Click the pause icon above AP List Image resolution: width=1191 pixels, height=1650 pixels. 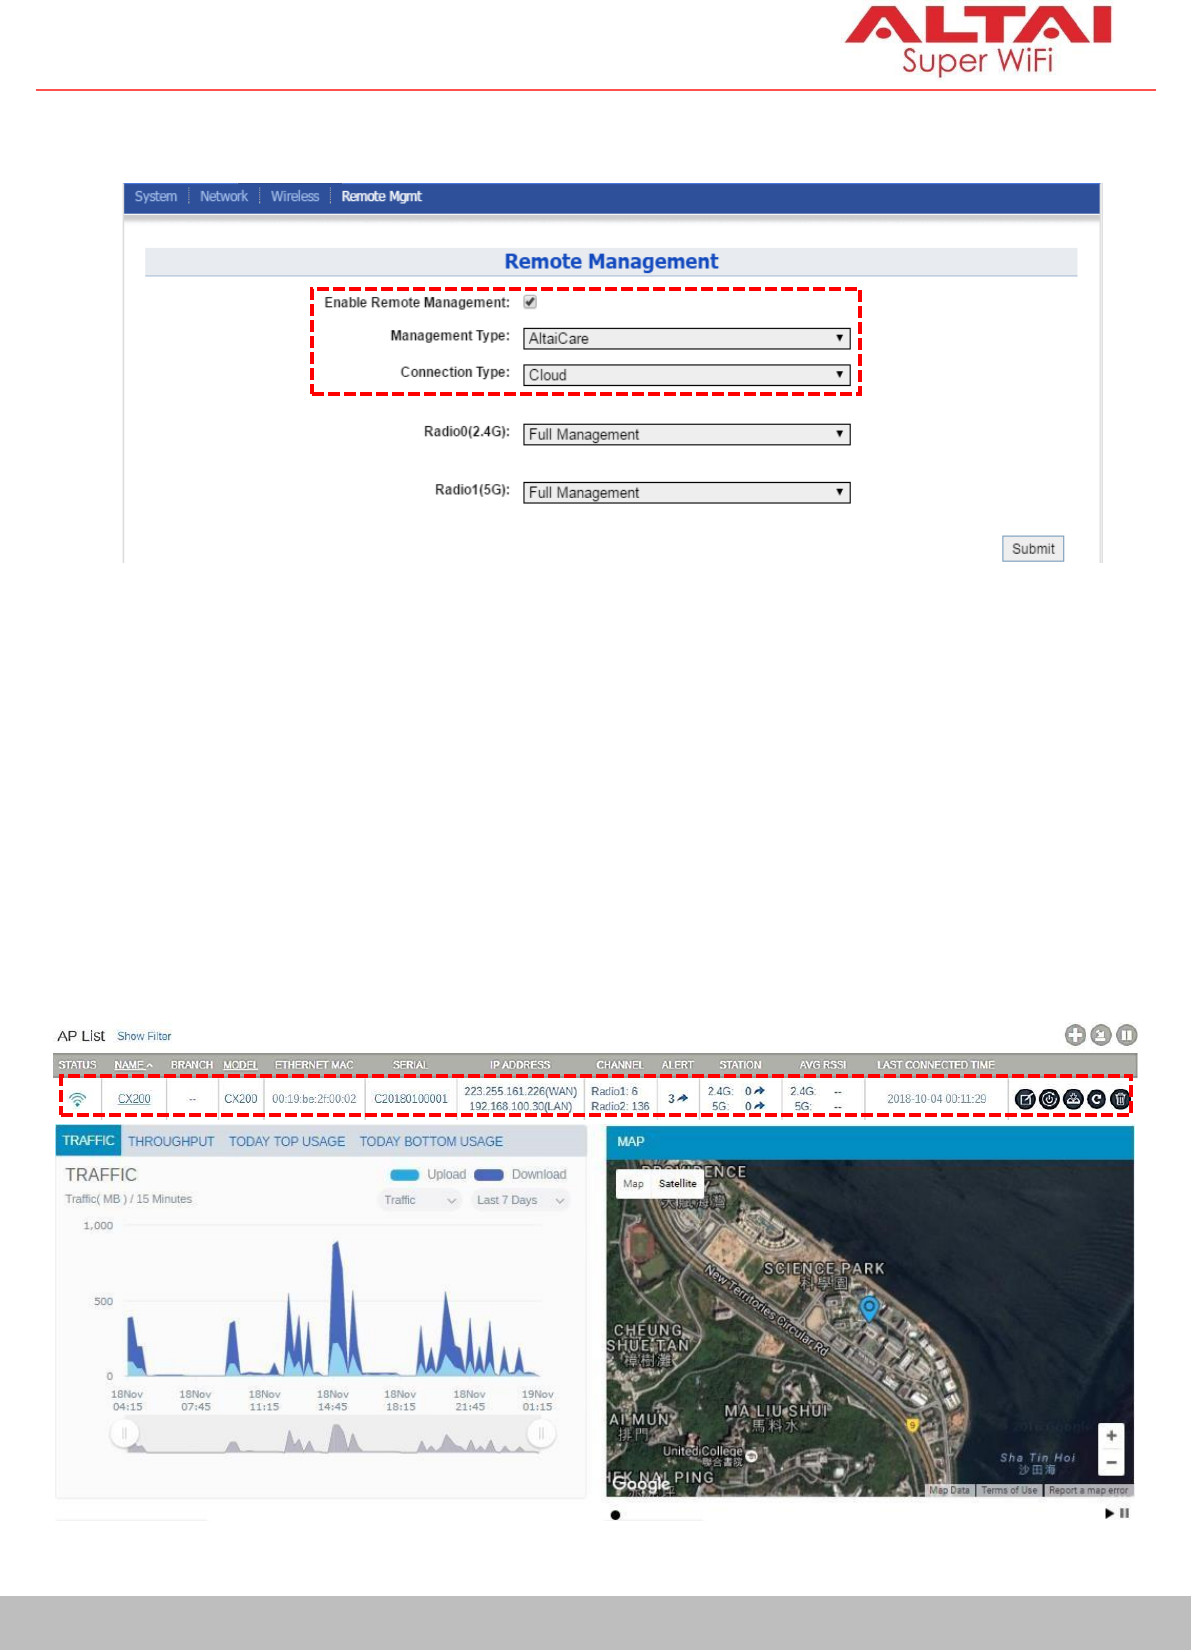point(1127,1035)
